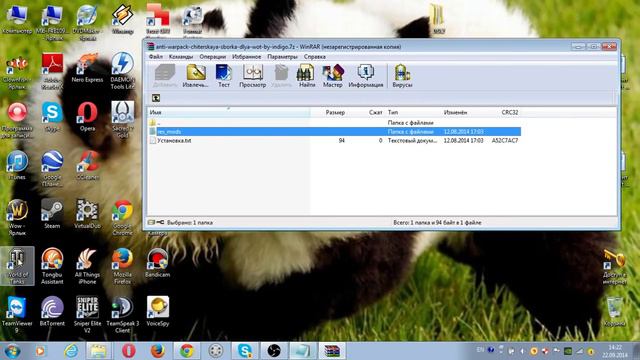640x360 pixels.
Task: Launch the Wizard toolbar icon
Action: coord(333,76)
